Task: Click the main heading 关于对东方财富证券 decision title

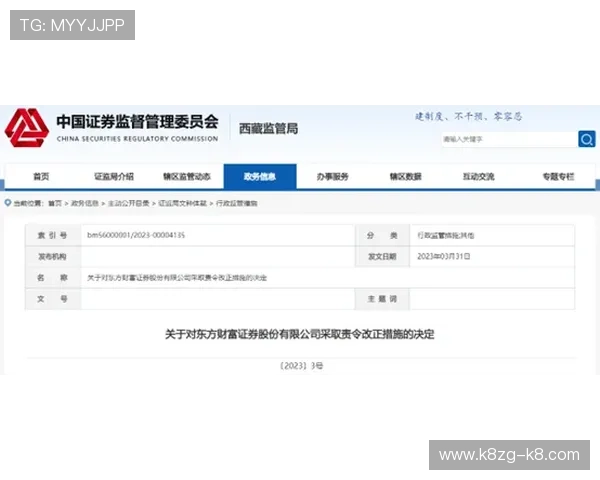Action: click(x=300, y=334)
